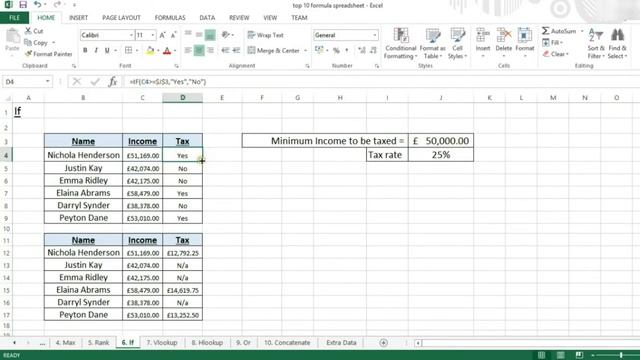Screen dimensions: 640x360
Task: Click the Increase Font Size icon
Action: tap(162, 35)
